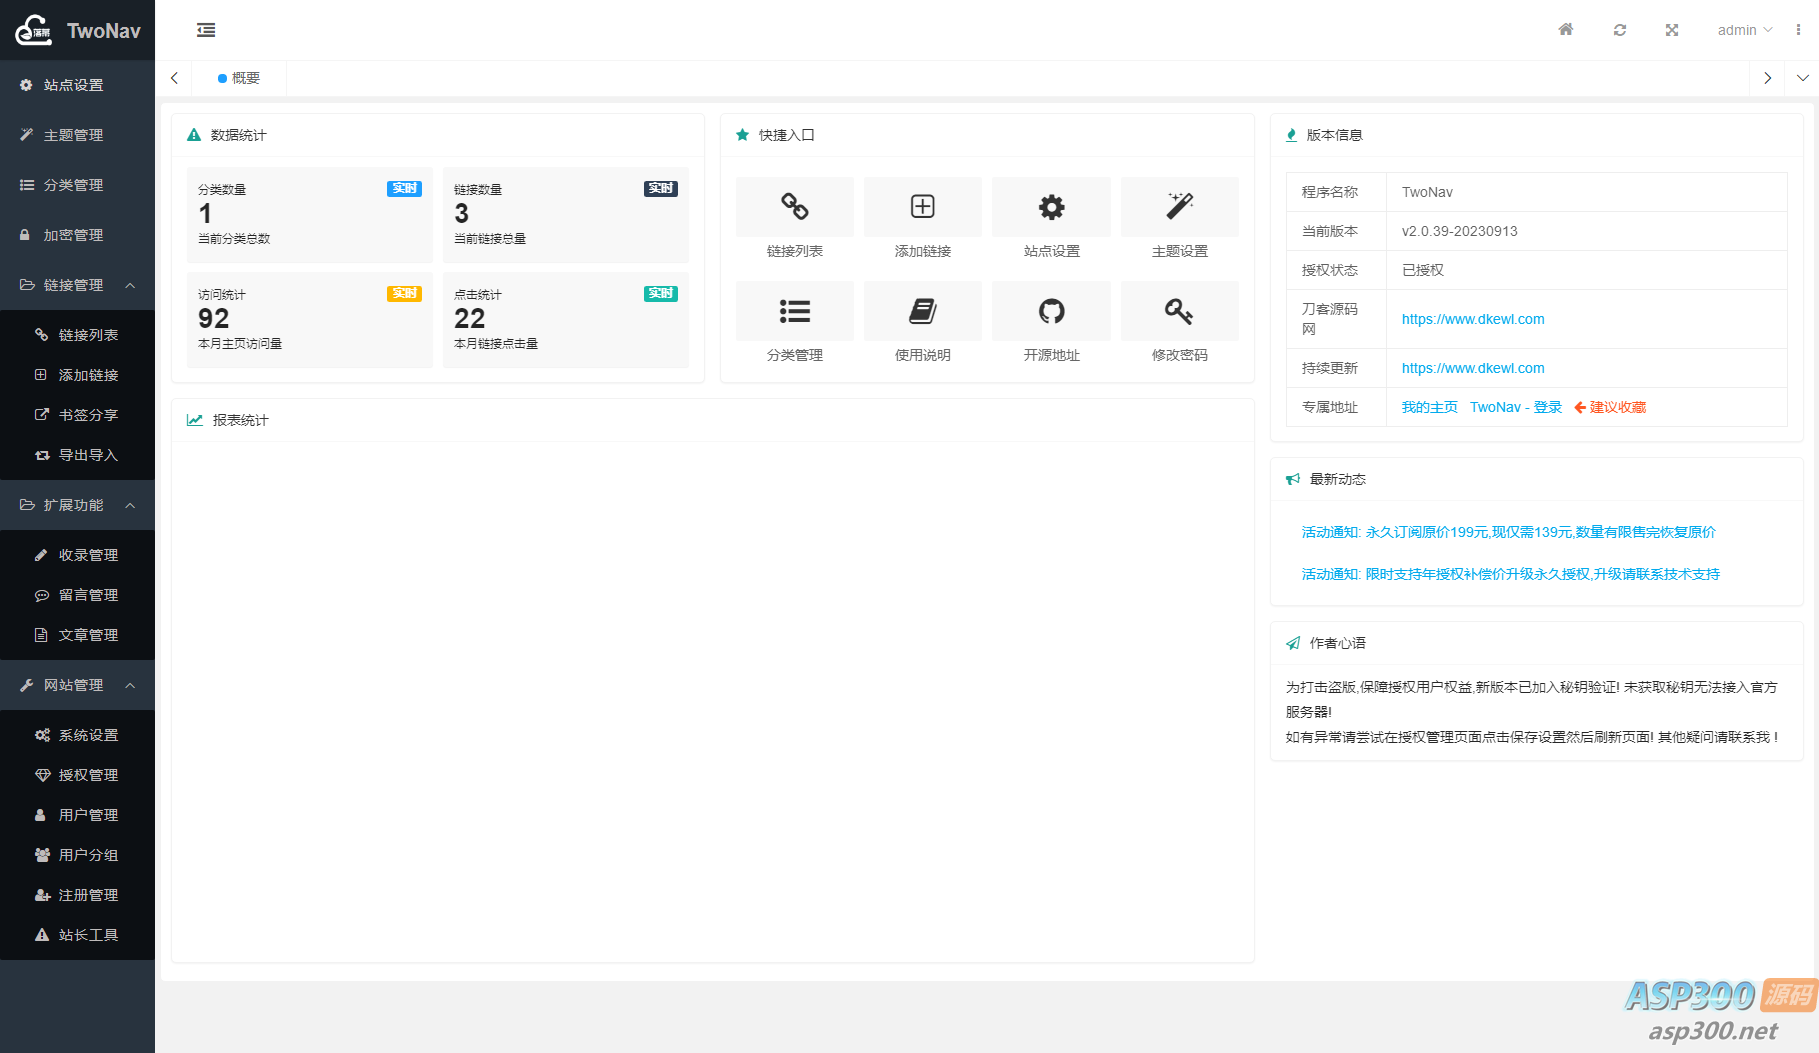Screen dimensions: 1819x1053
Task: Open 系统设置 in the sidebar
Action: (77, 735)
